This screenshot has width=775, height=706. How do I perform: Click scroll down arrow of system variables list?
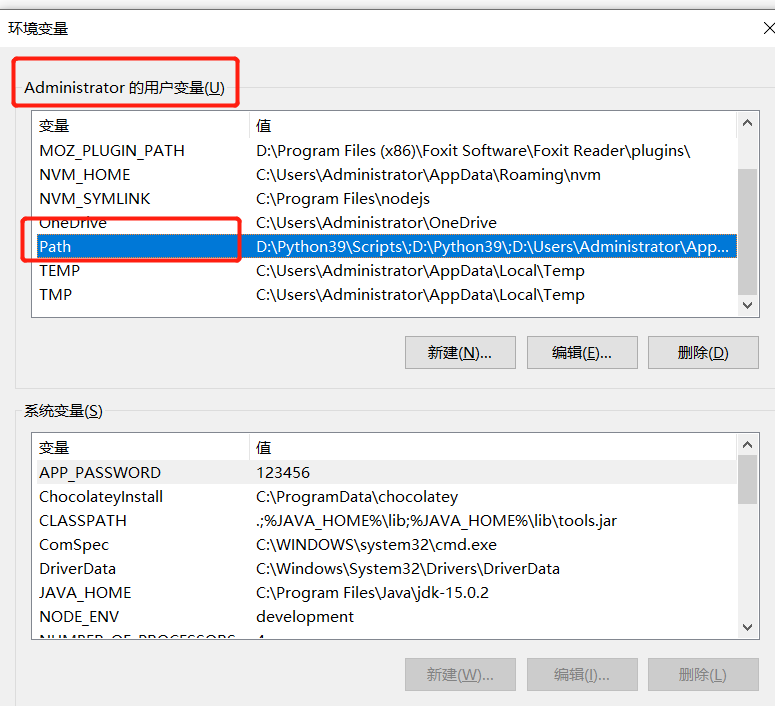(747, 627)
